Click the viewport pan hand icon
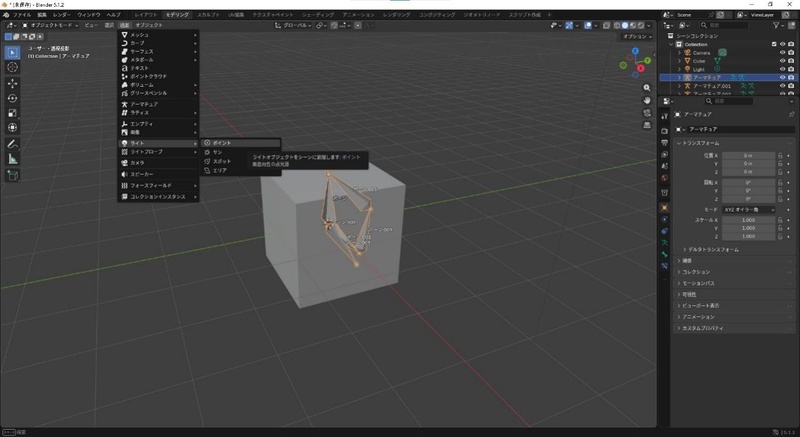This screenshot has height=437, width=800. 647,100
